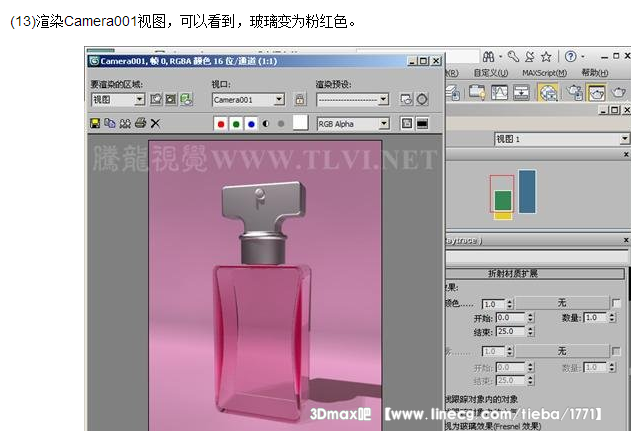The height and width of the screenshot is (431, 631).
Task: Click 开始 start field showing 0.0
Action: pyautogui.click(x=510, y=318)
